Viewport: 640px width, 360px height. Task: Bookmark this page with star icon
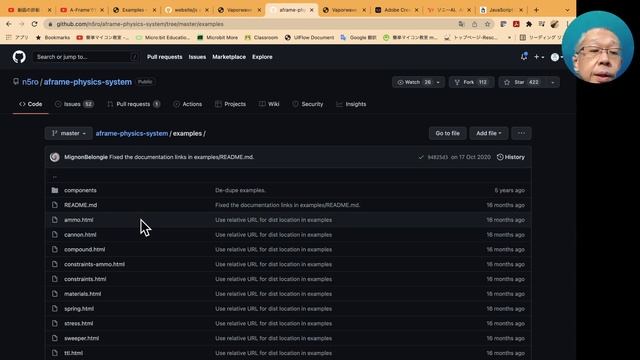point(487,24)
